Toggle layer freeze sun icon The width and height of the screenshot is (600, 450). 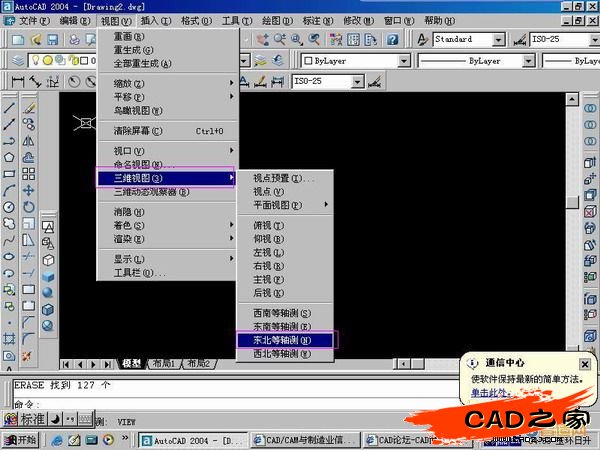[48, 61]
